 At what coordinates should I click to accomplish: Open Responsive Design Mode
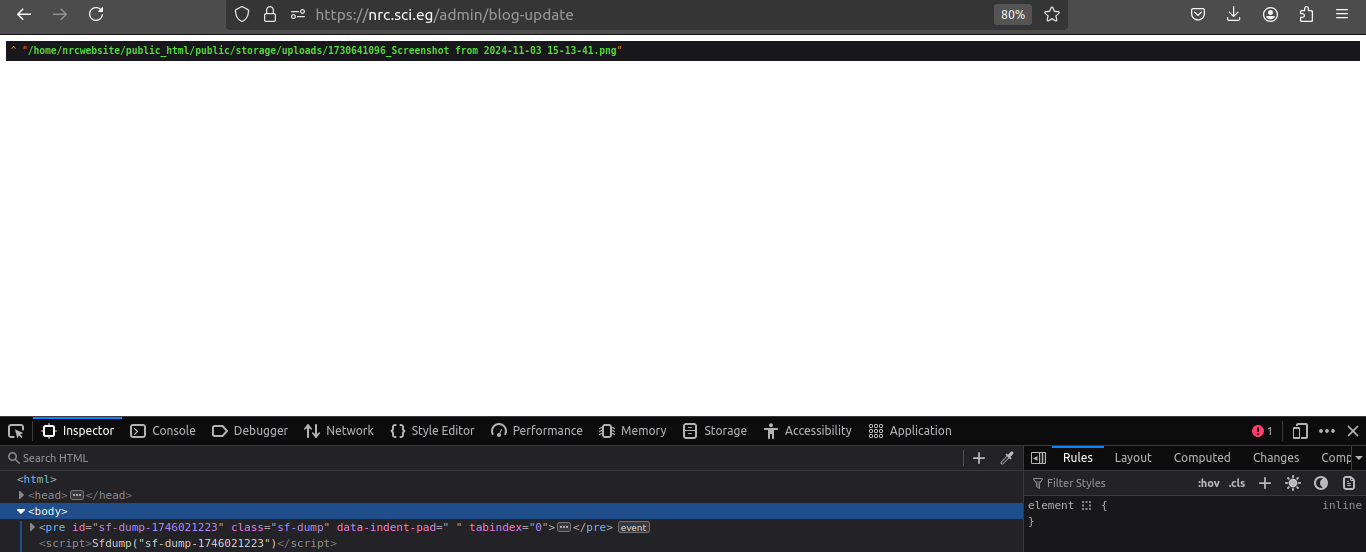coord(1300,431)
